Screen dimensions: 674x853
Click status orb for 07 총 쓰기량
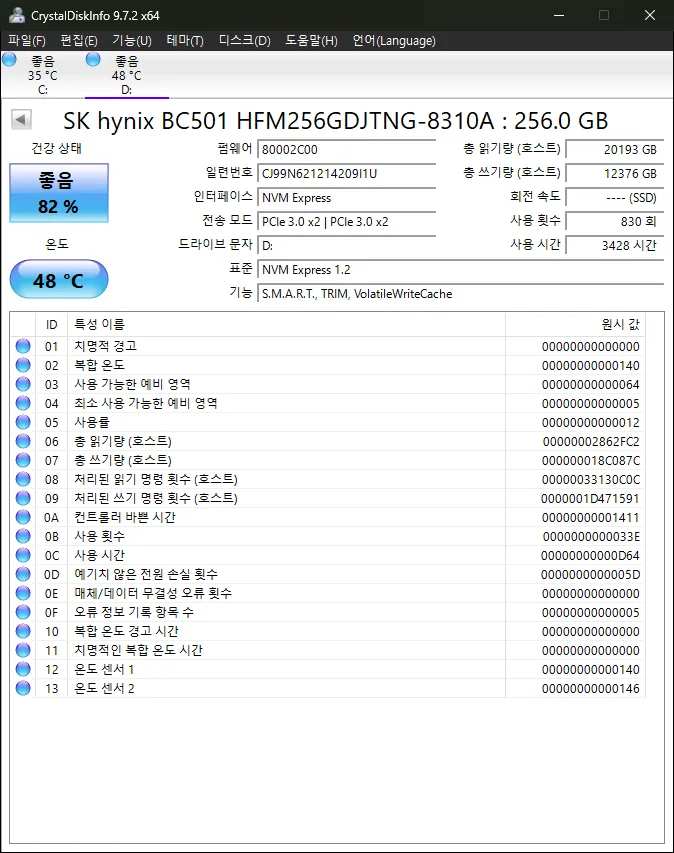point(23,460)
